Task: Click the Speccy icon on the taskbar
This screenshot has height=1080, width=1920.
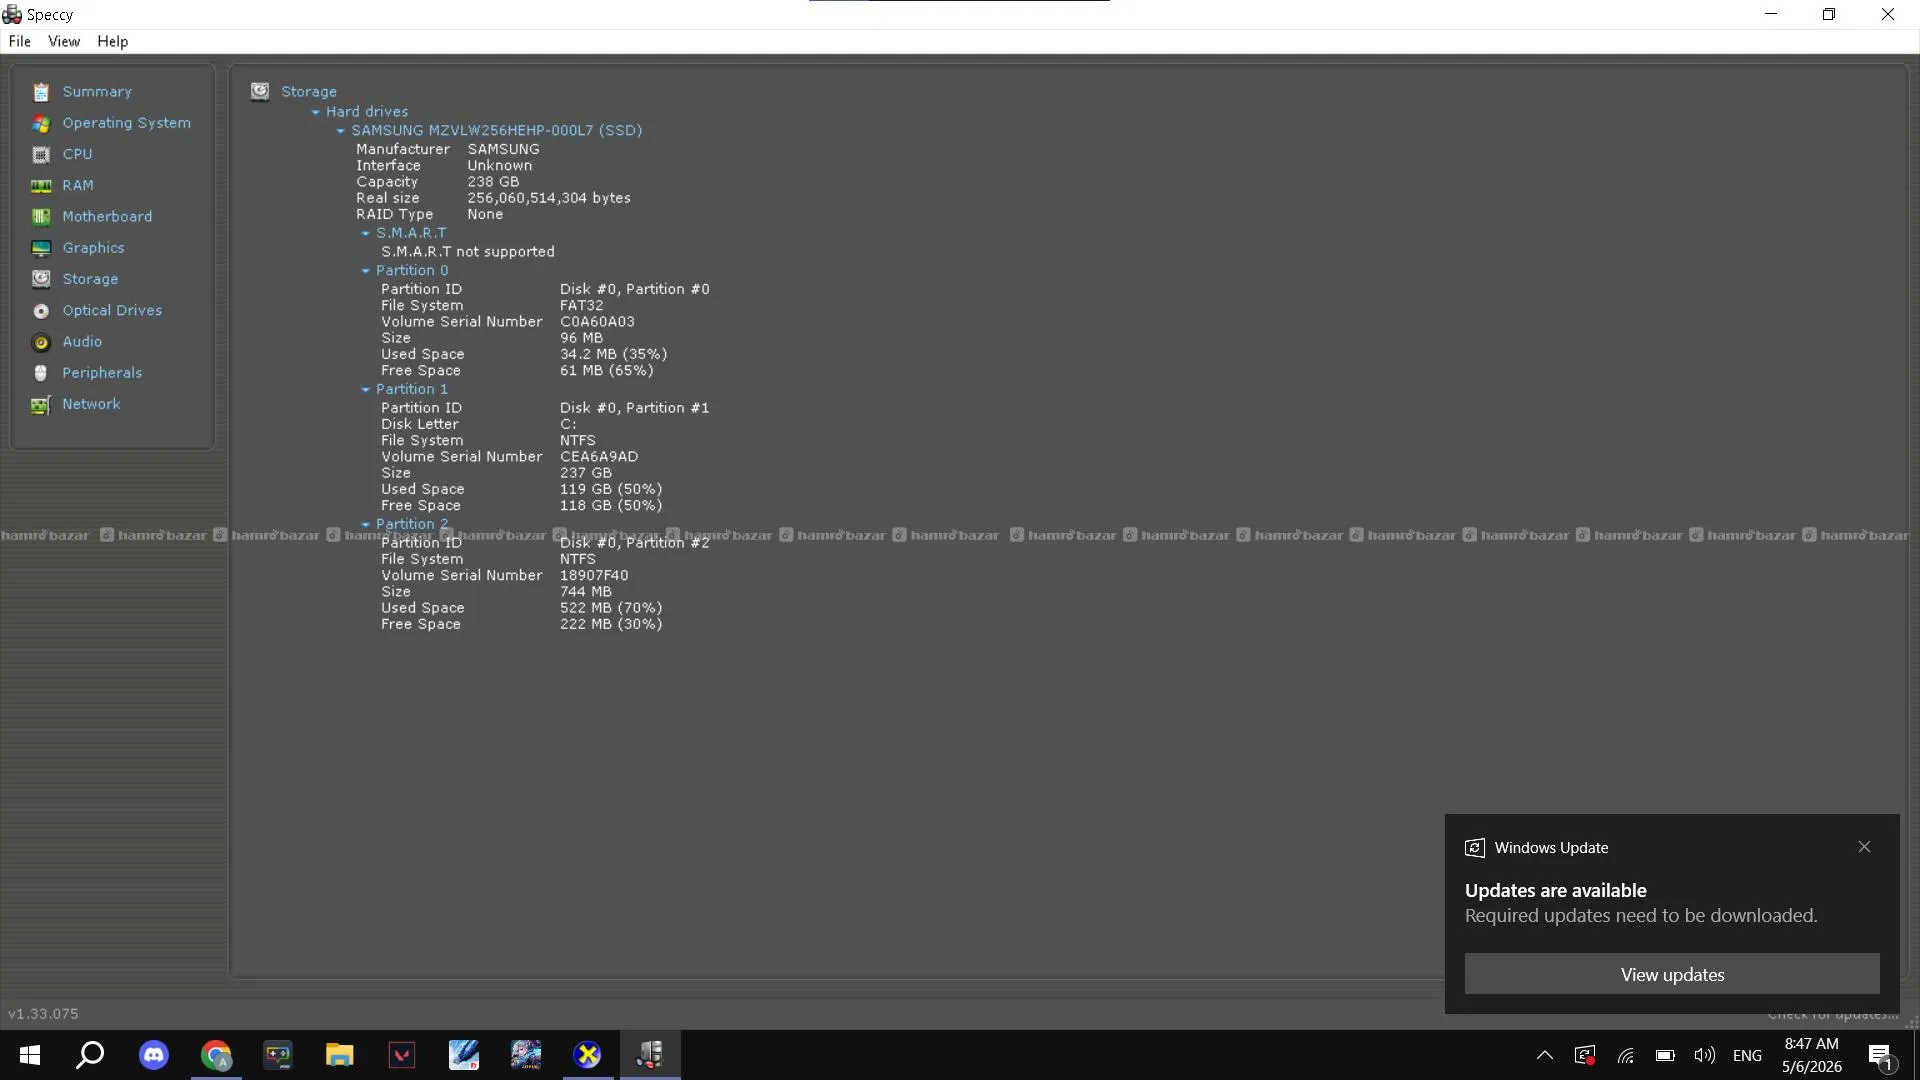Action: coord(650,1055)
